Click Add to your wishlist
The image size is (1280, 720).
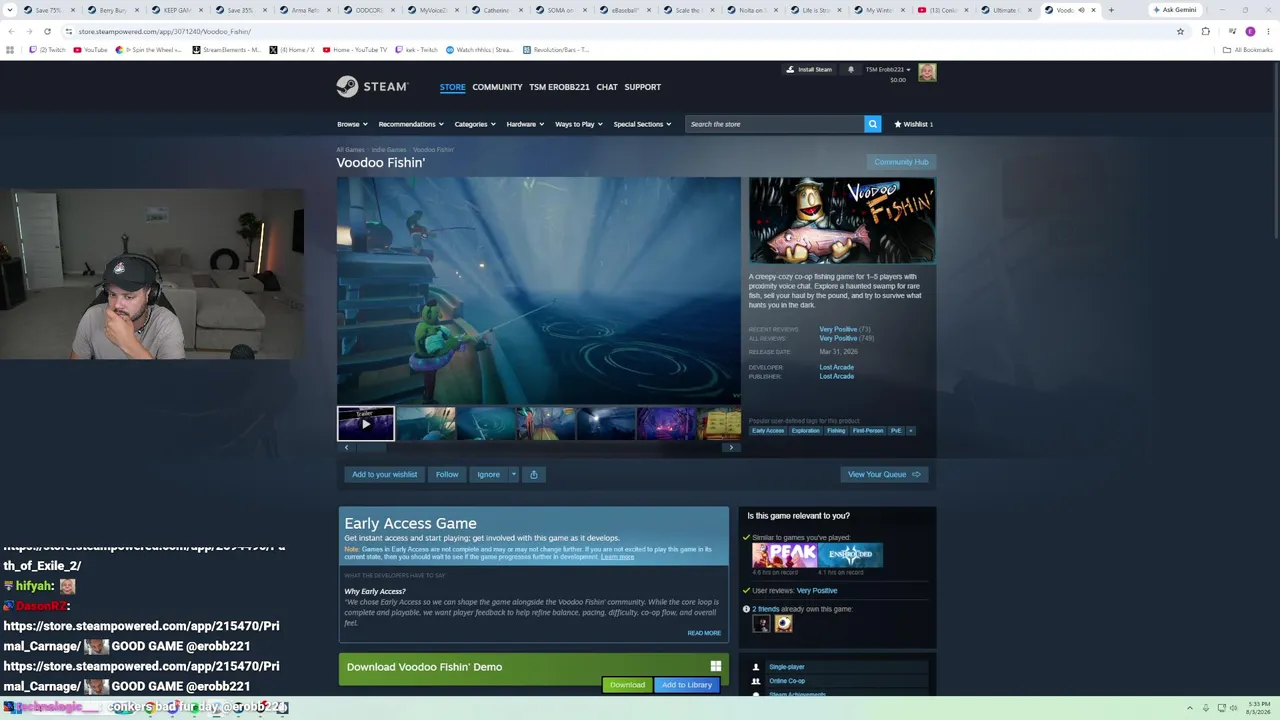[385, 474]
